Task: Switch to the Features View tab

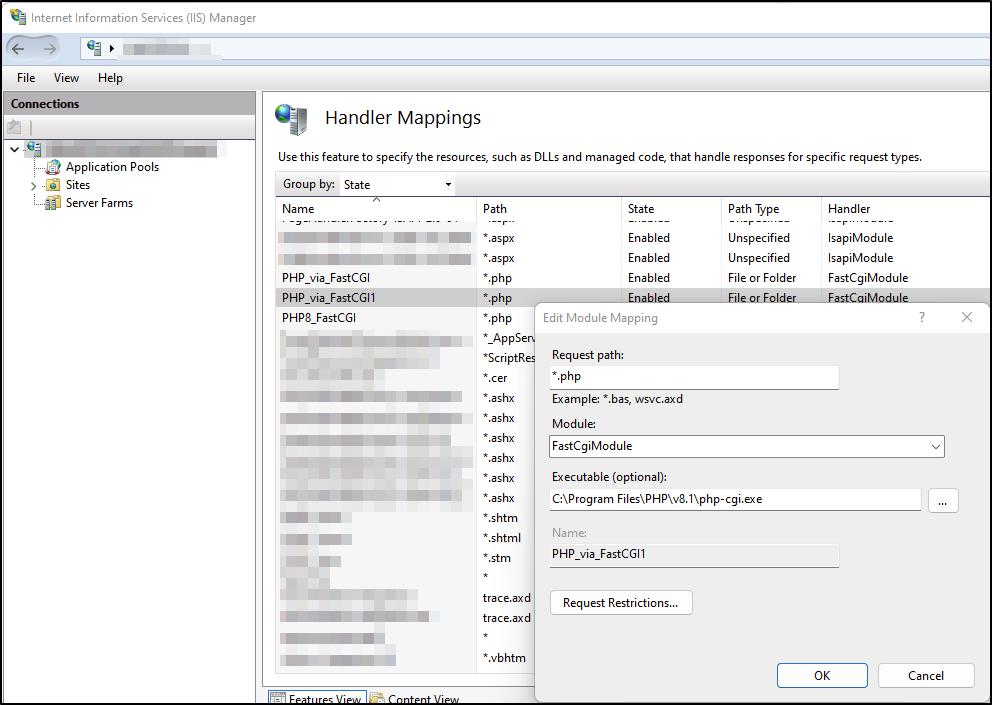Action: [x=317, y=697]
